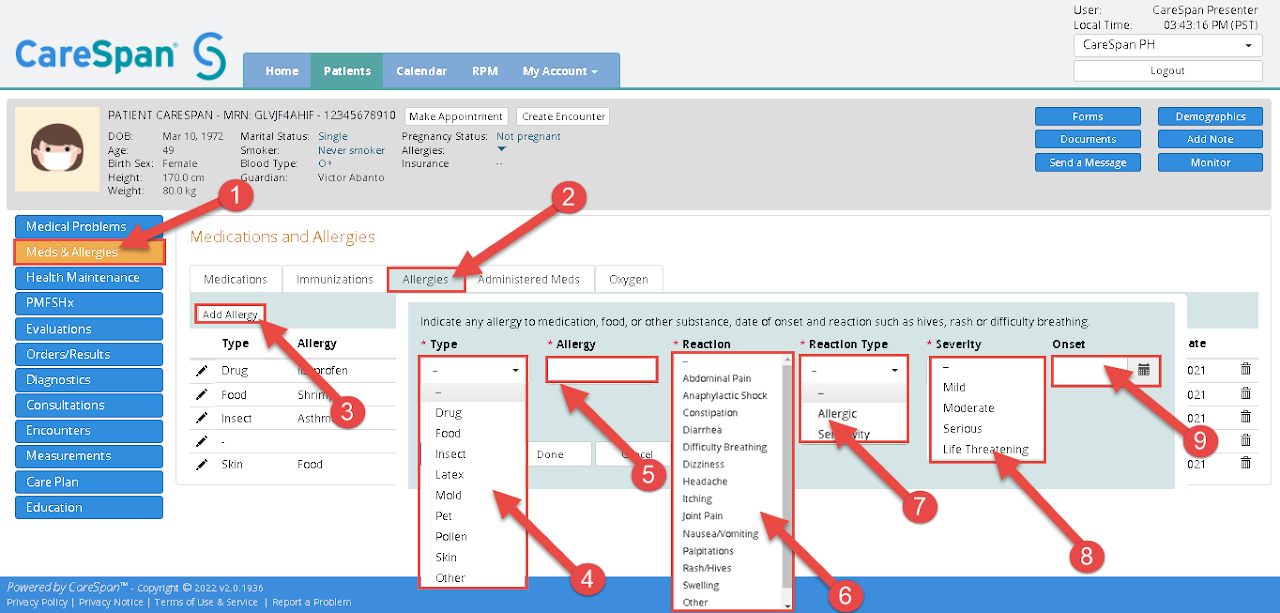Viewport: 1280px width, 613px height.
Task: Click the pencil edit icon for Skin row
Action: (x=202, y=464)
